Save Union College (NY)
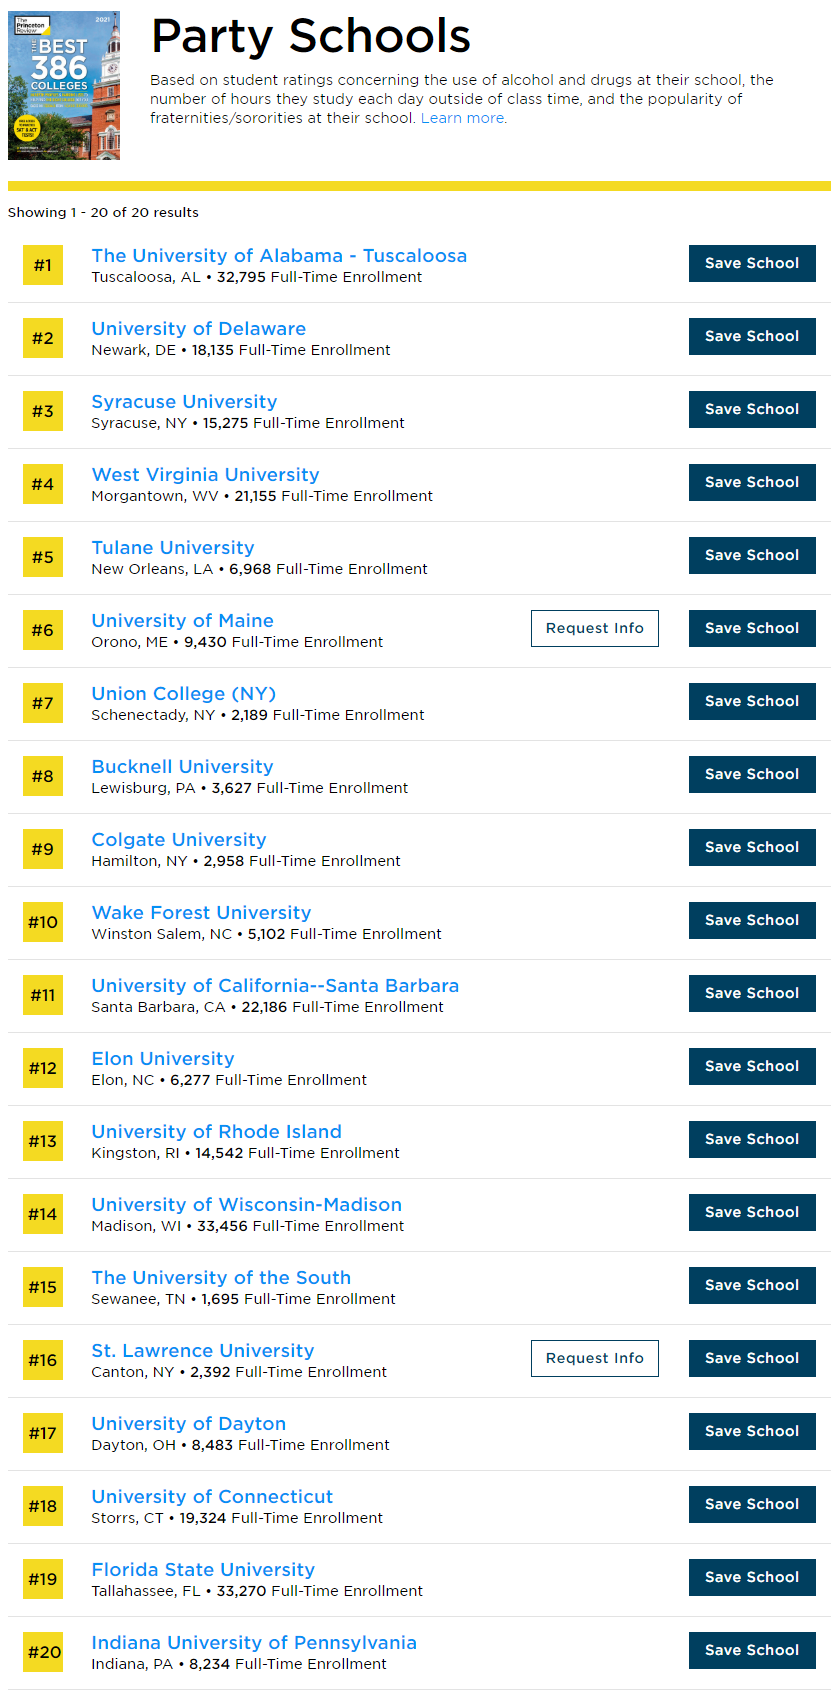Image resolution: width=831 pixels, height=1696 pixels. point(752,701)
